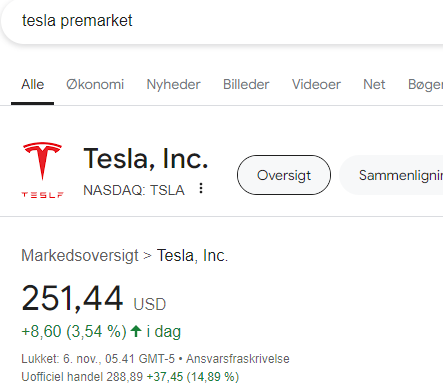This screenshot has width=443, height=390.
Task: Open the three-dot menu beside NASDAQ: TSLA
Action: (x=201, y=188)
